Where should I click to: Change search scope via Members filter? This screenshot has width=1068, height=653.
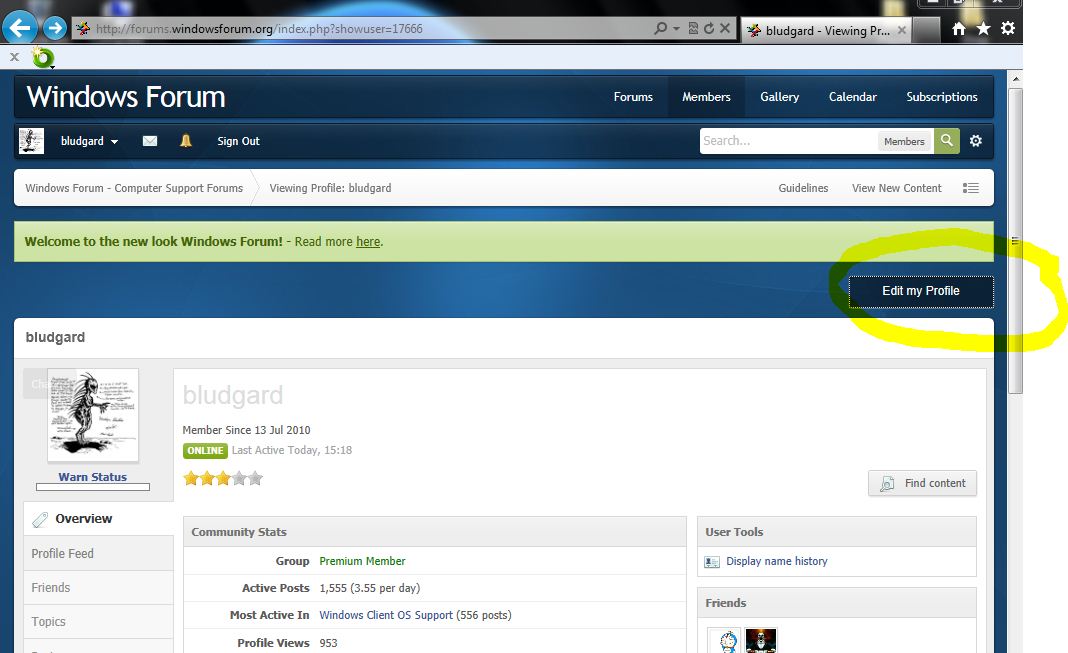coord(905,142)
